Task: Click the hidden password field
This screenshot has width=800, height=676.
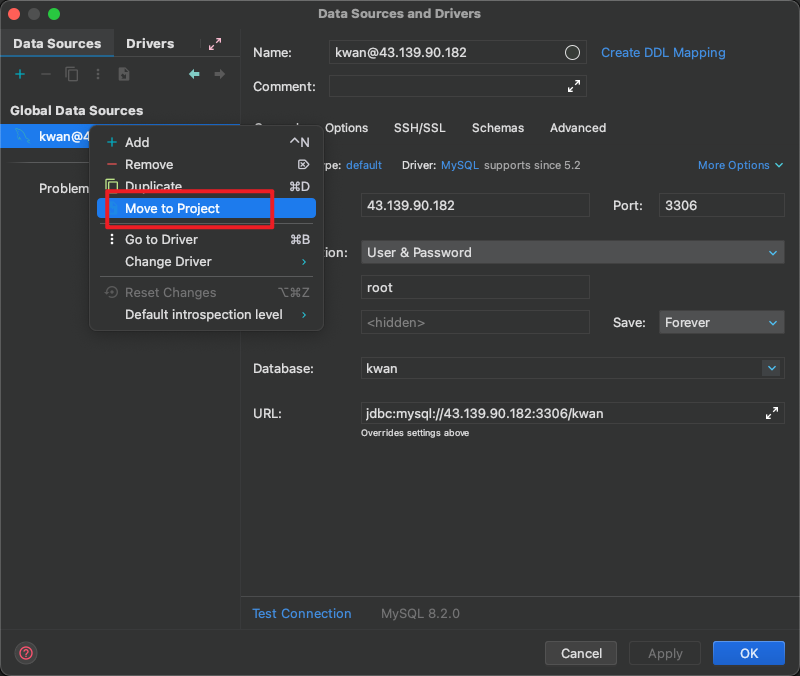Action: 475,322
